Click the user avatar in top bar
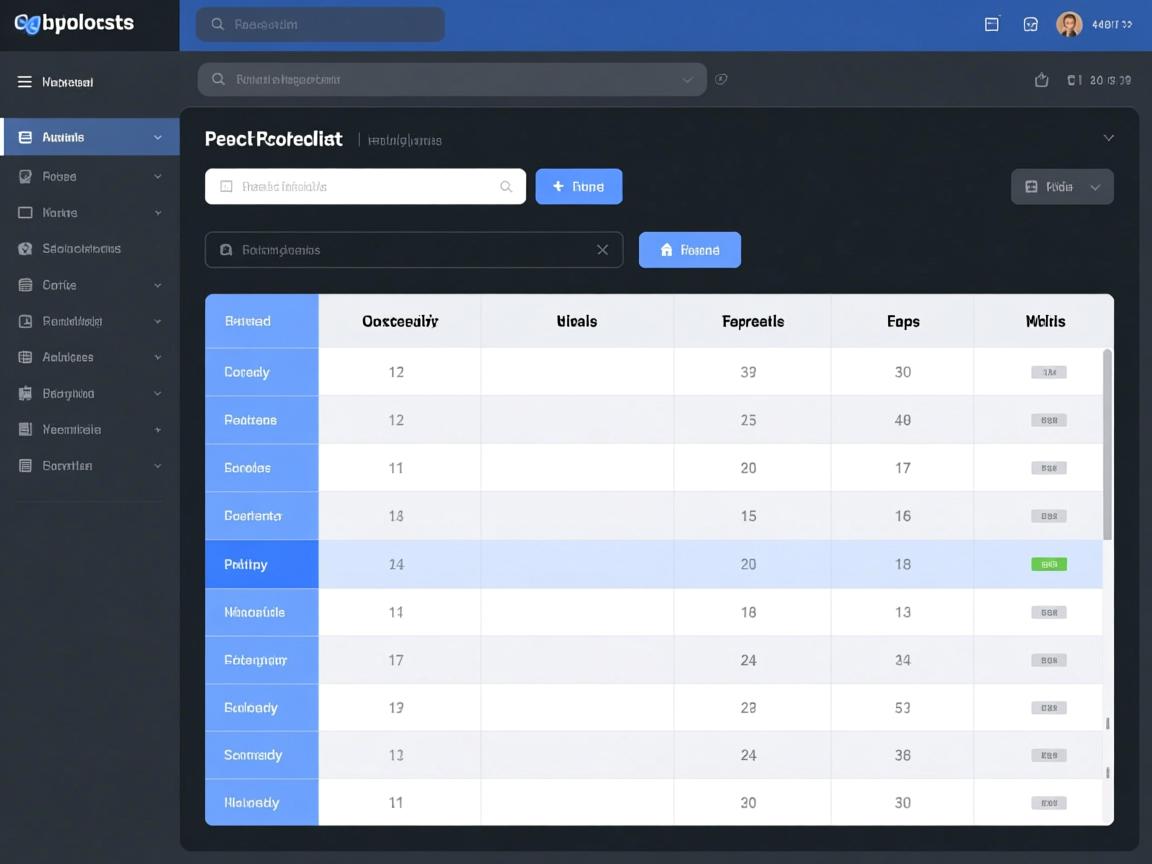The width and height of the screenshot is (1152, 864). [x=1069, y=25]
